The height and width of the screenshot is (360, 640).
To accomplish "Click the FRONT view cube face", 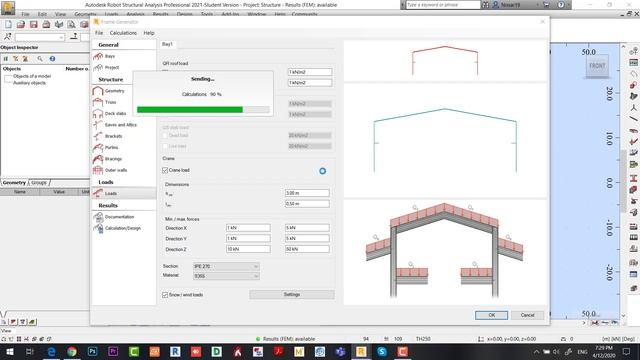I will coord(597,66).
